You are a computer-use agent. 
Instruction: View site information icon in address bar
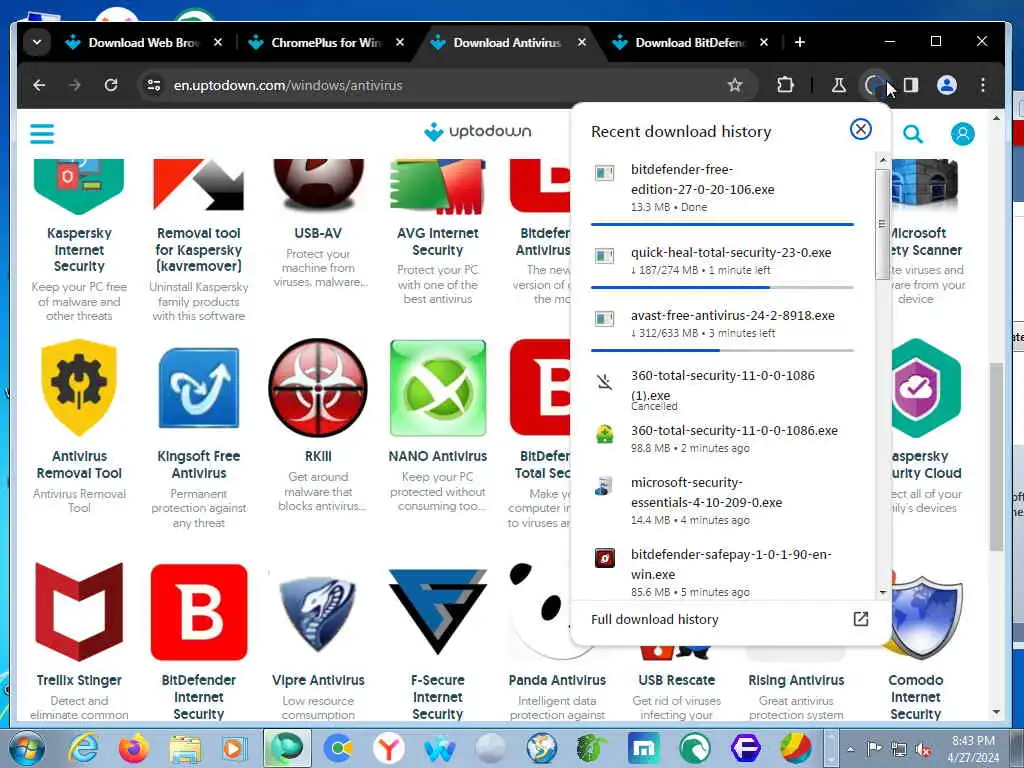pos(154,86)
